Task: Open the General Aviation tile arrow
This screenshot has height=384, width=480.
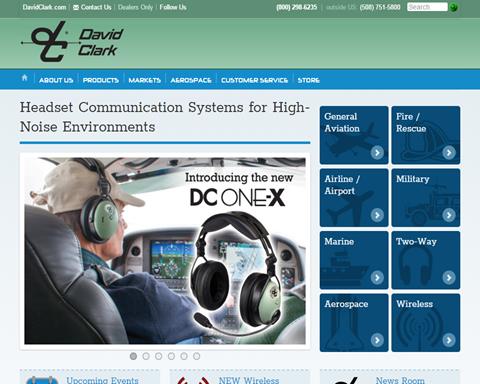Action: [x=377, y=153]
